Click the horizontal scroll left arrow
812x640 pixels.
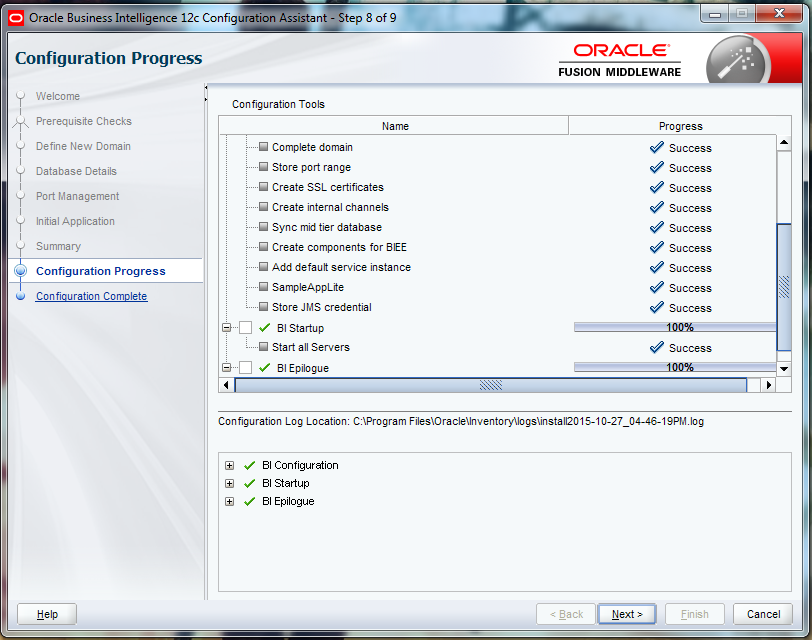pos(226,385)
